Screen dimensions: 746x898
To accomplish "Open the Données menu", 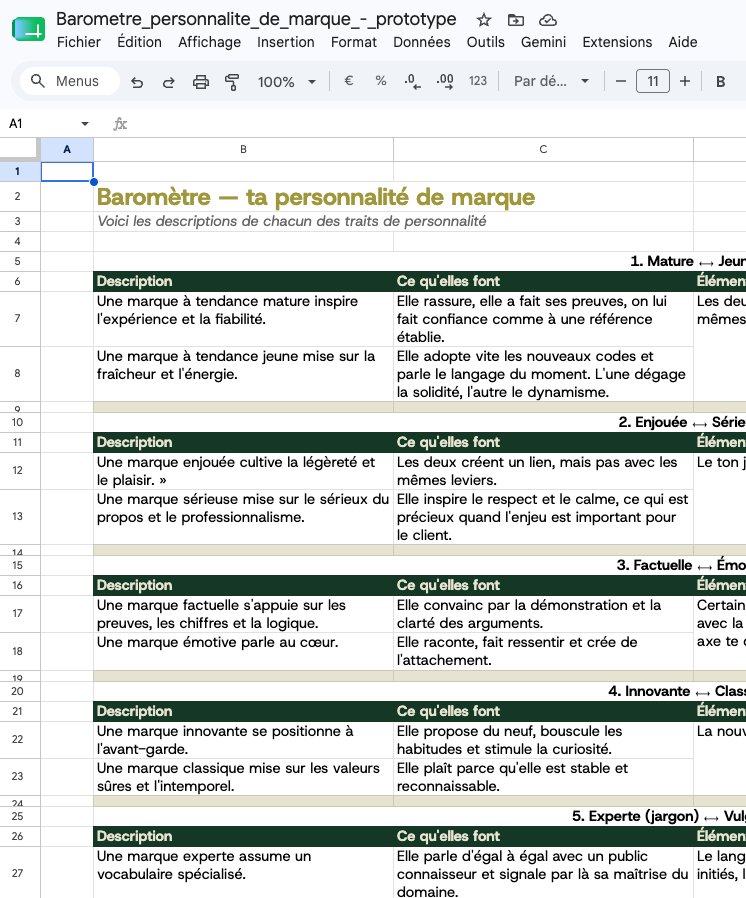I will coord(422,42).
